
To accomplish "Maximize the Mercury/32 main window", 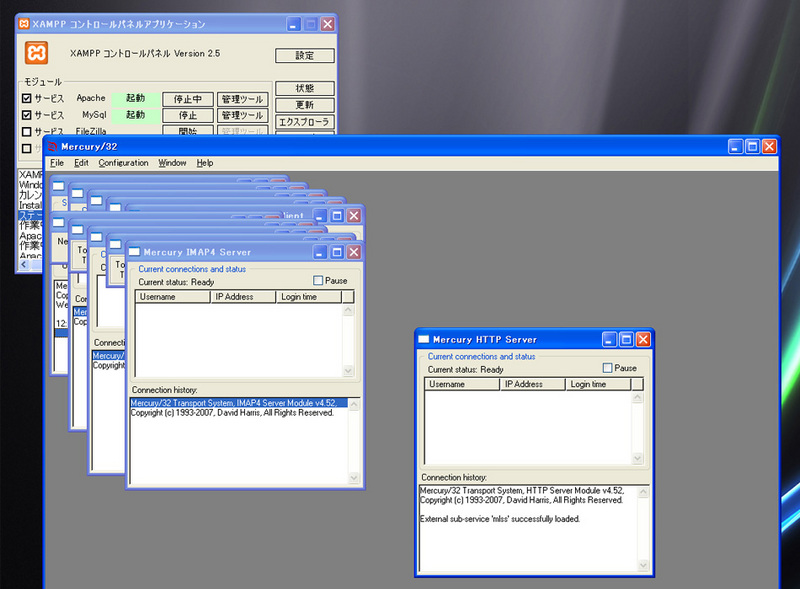I will pyautogui.click(x=752, y=147).
